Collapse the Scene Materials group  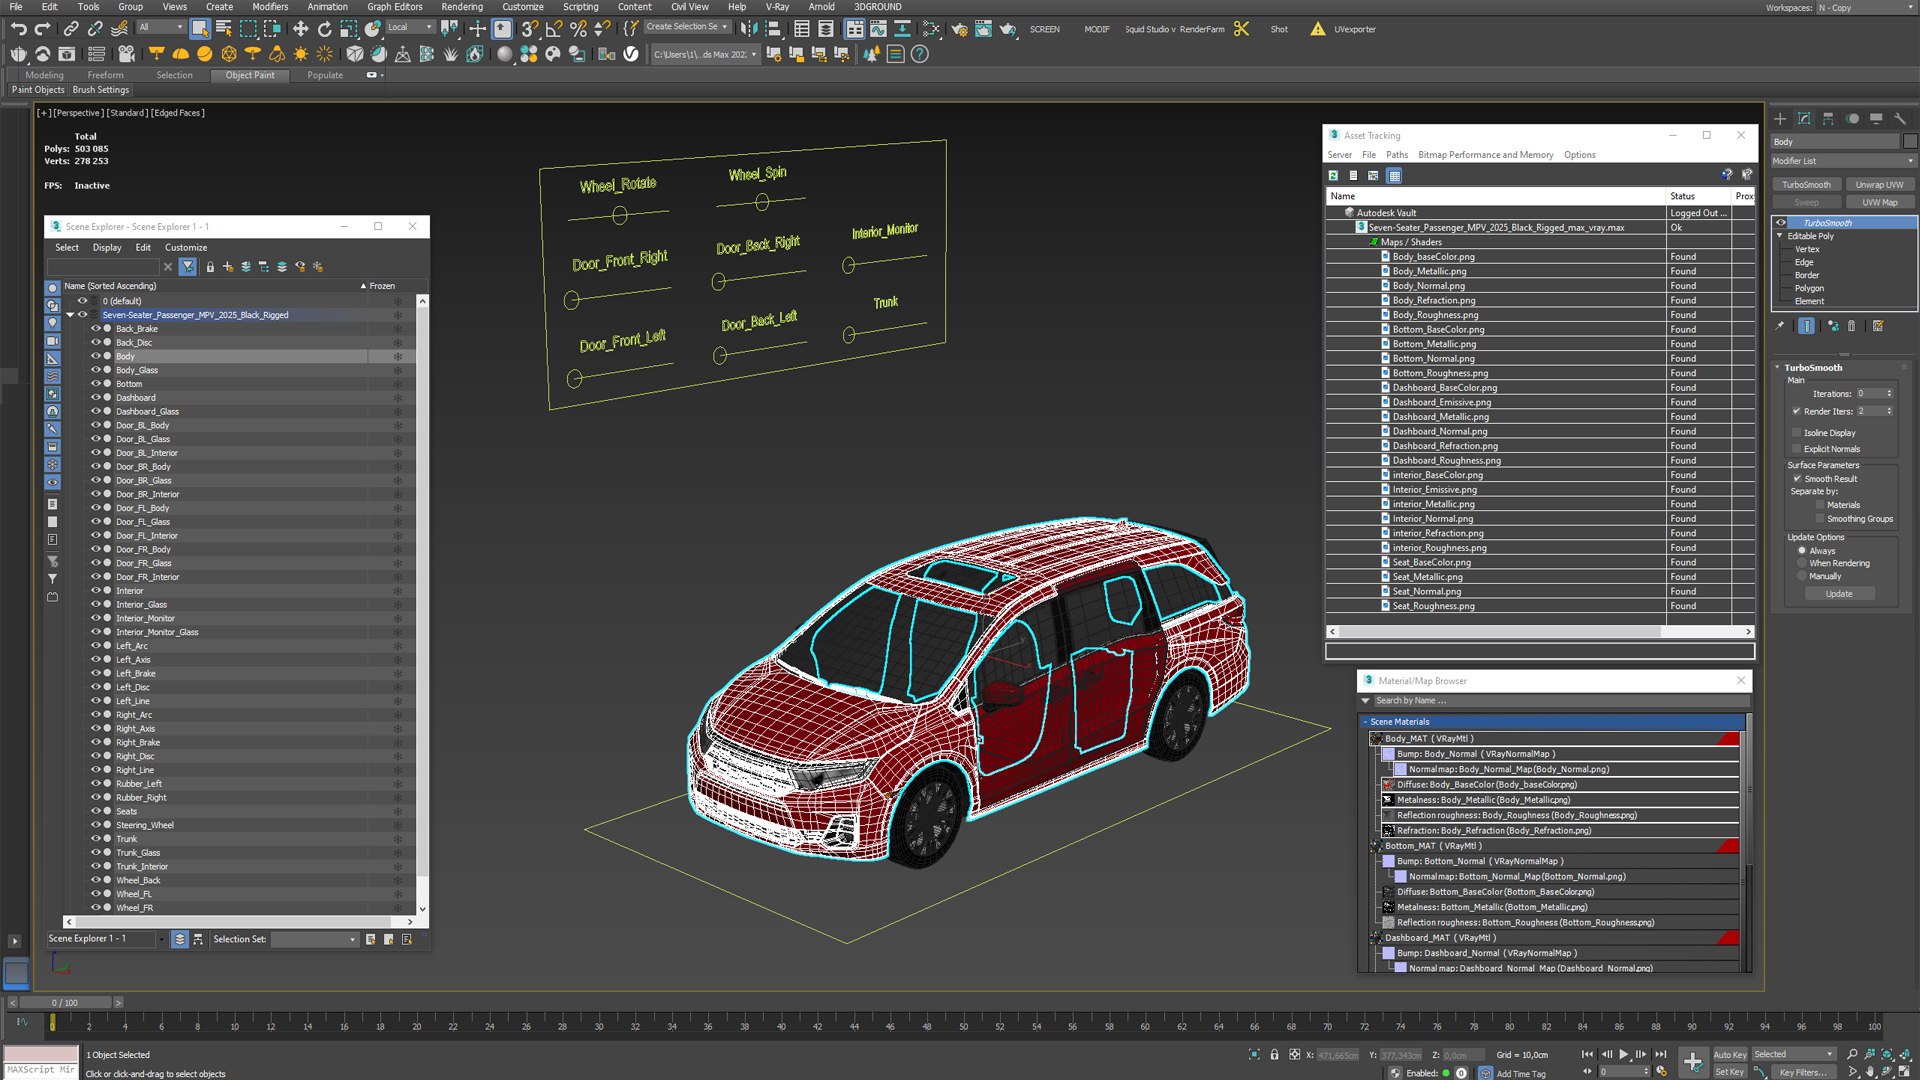click(1365, 722)
